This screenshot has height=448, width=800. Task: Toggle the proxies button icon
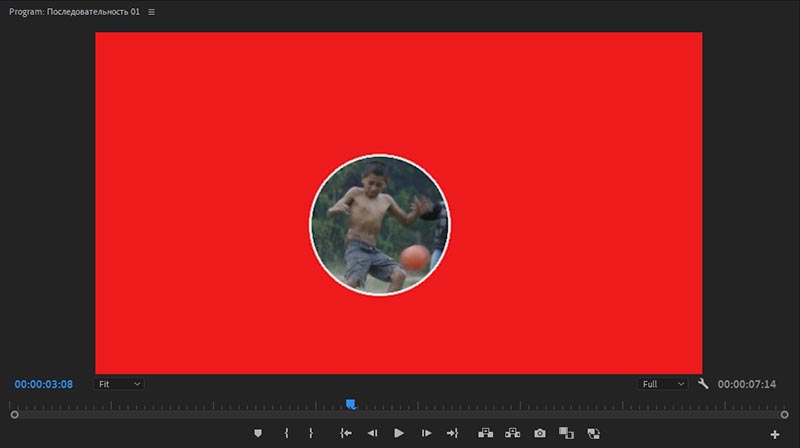point(593,433)
